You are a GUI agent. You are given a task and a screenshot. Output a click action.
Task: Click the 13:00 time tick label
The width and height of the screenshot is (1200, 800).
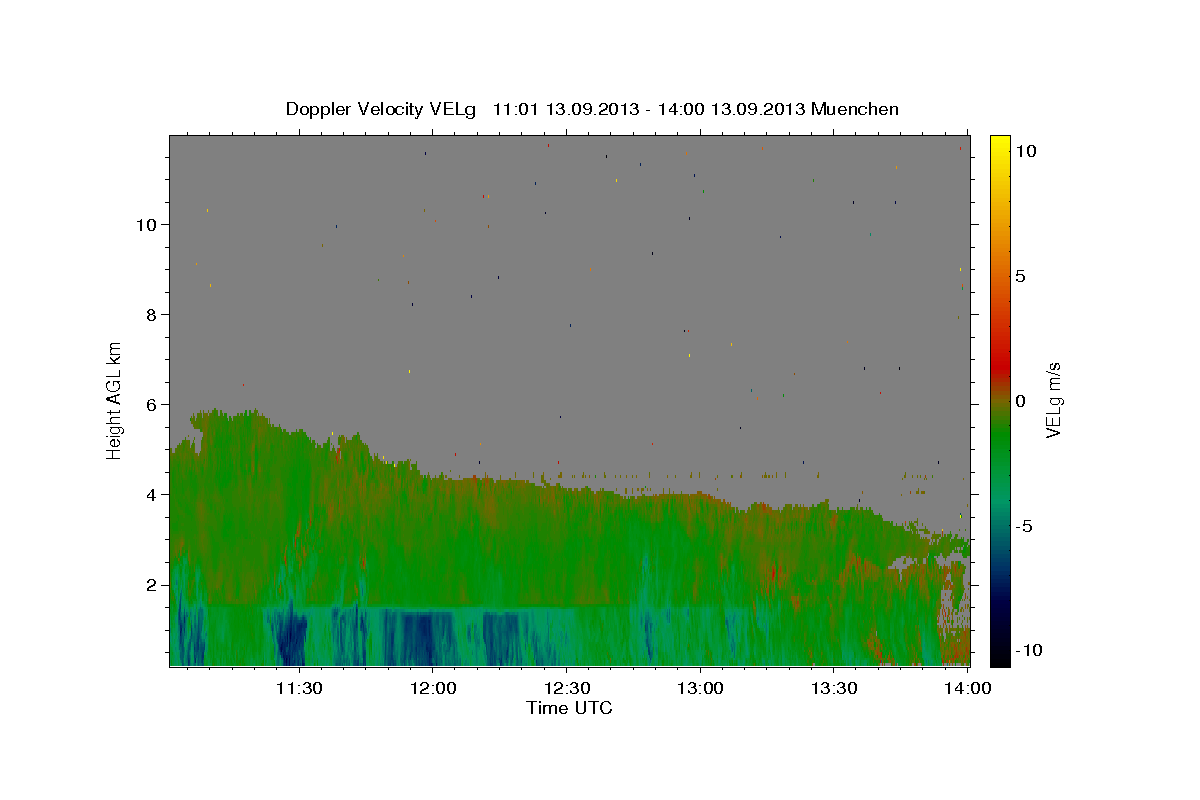700,688
